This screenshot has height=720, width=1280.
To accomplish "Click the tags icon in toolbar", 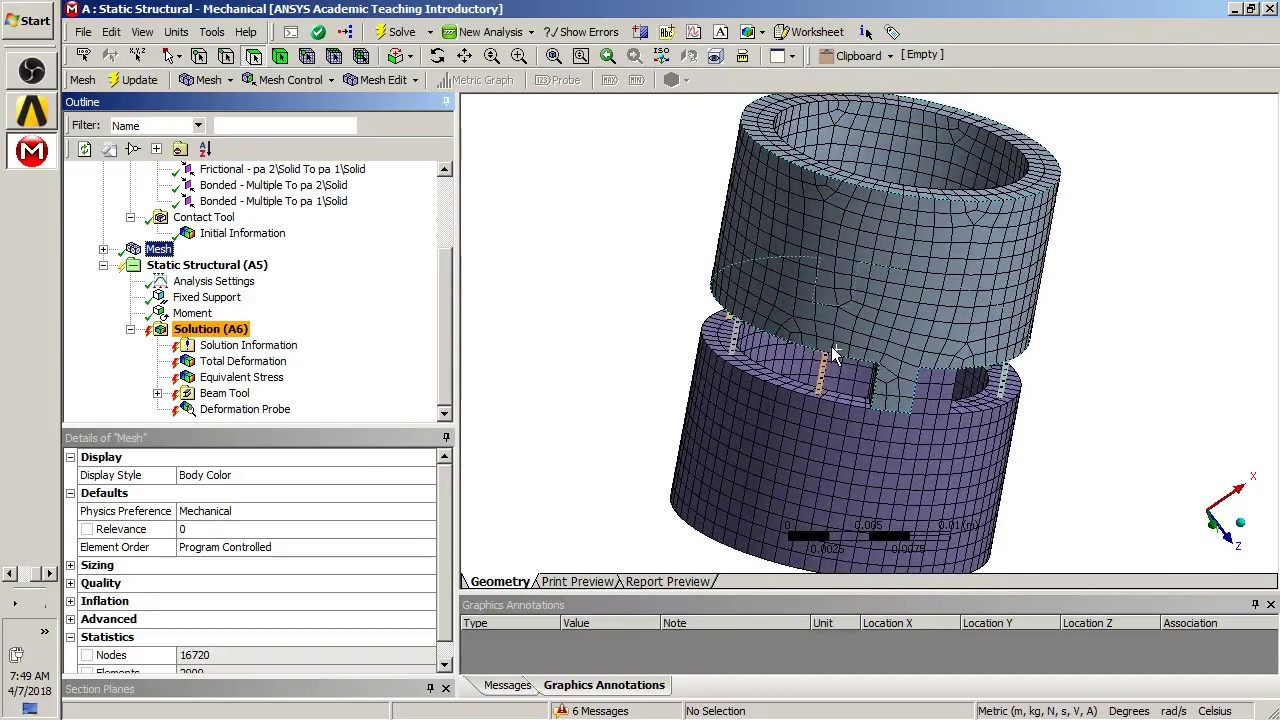I will (893, 32).
